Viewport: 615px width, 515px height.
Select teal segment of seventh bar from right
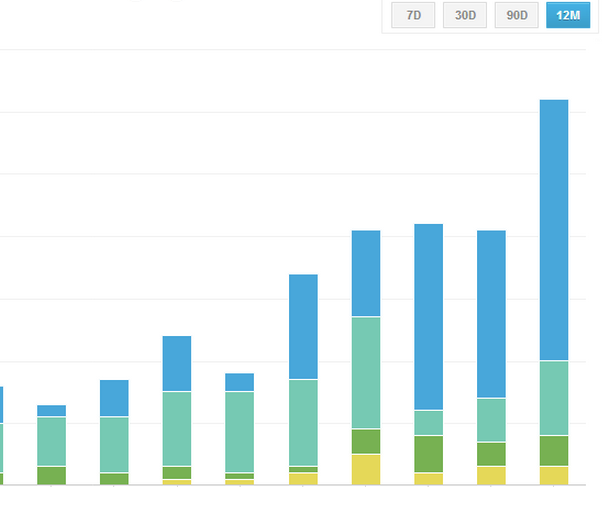click(177, 429)
